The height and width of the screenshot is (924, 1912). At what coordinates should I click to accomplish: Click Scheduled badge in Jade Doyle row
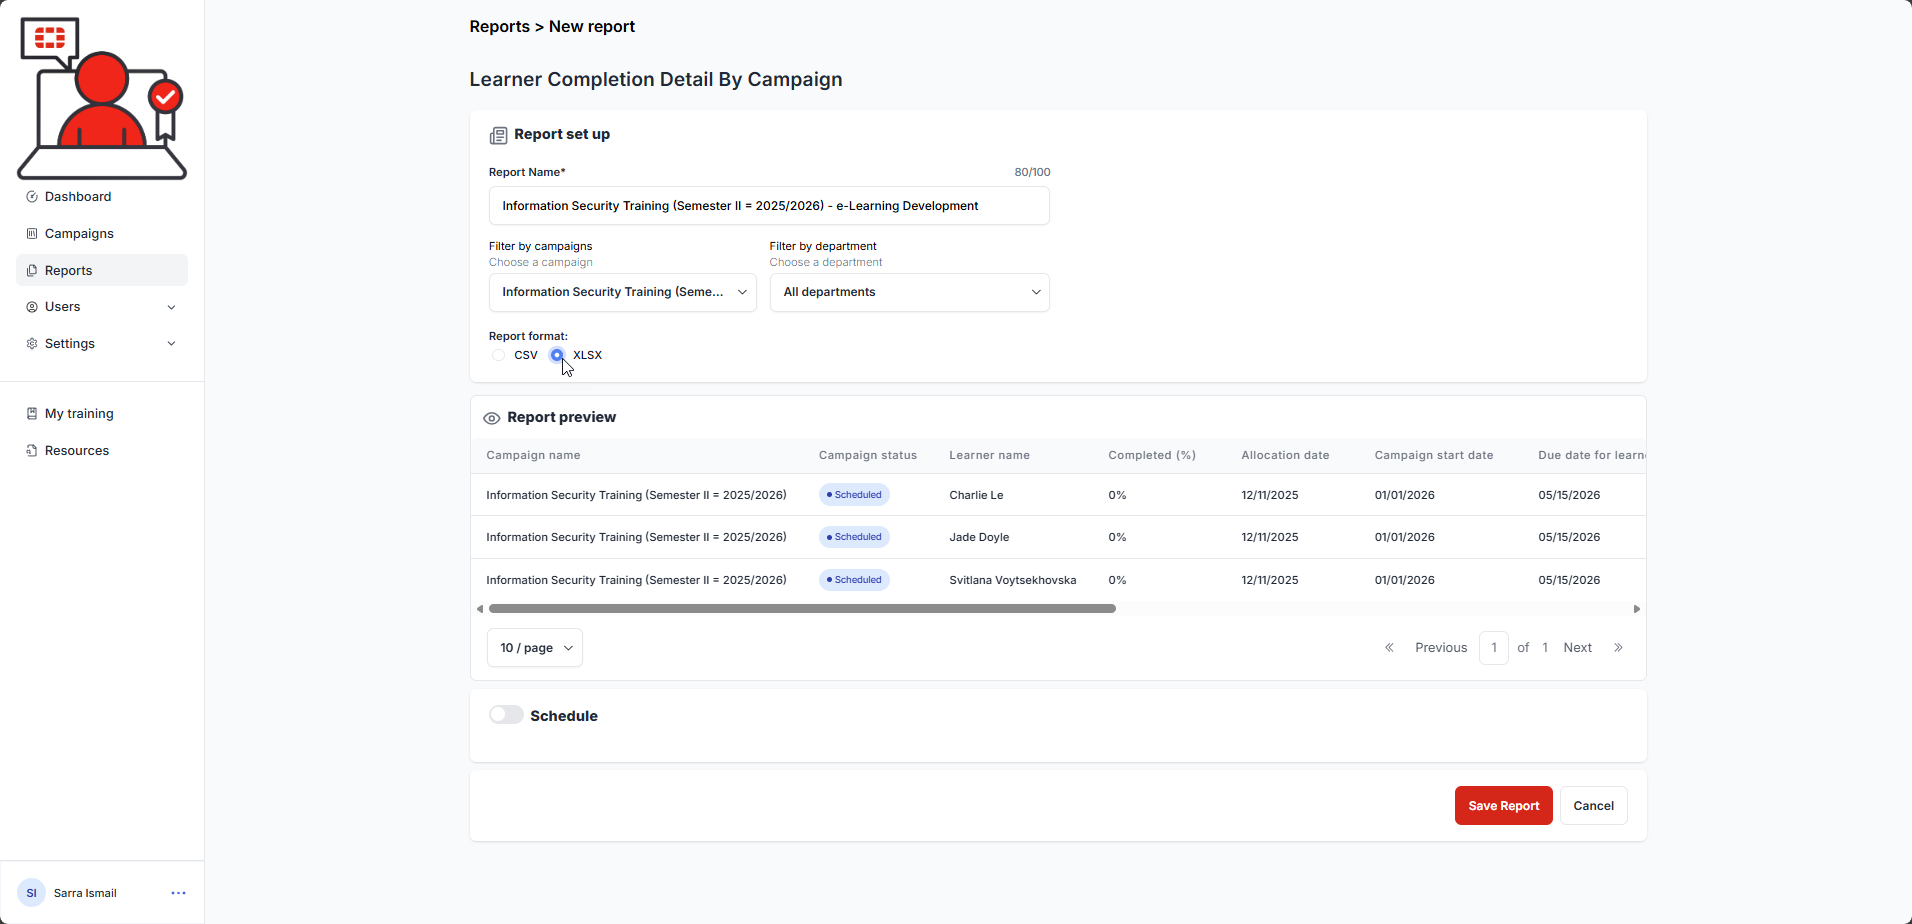[x=854, y=537]
